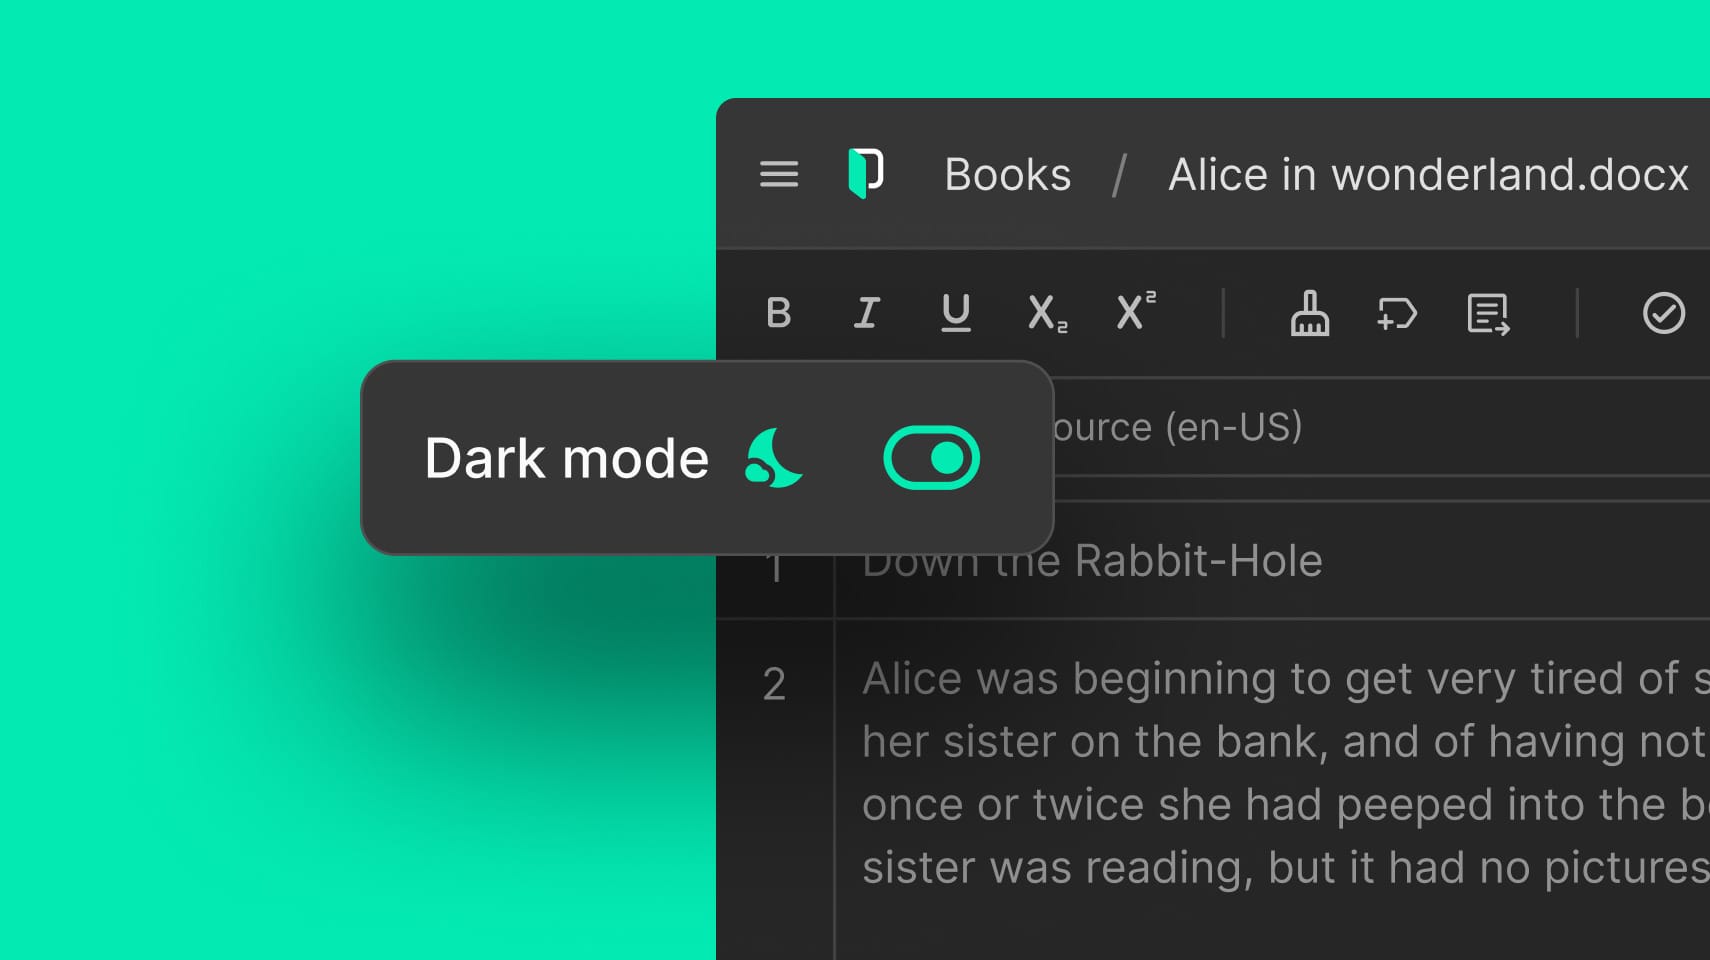
Task: Toggle bold formatting
Action: (778, 313)
